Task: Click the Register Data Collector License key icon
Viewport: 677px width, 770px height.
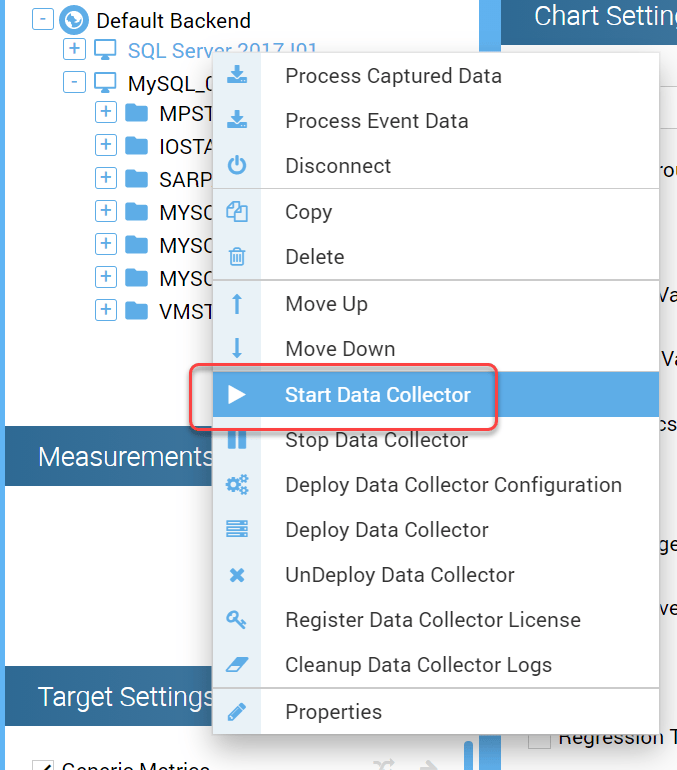Action: pyautogui.click(x=237, y=620)
